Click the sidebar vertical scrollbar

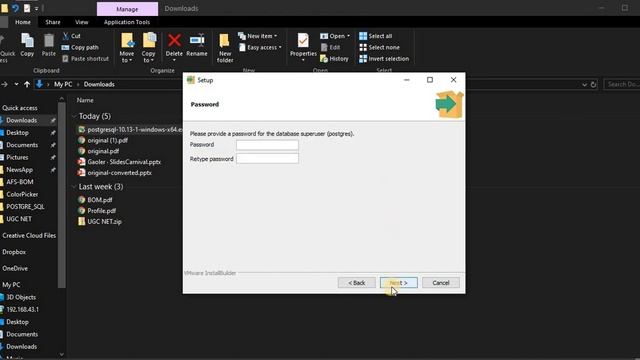click(62, 194)
